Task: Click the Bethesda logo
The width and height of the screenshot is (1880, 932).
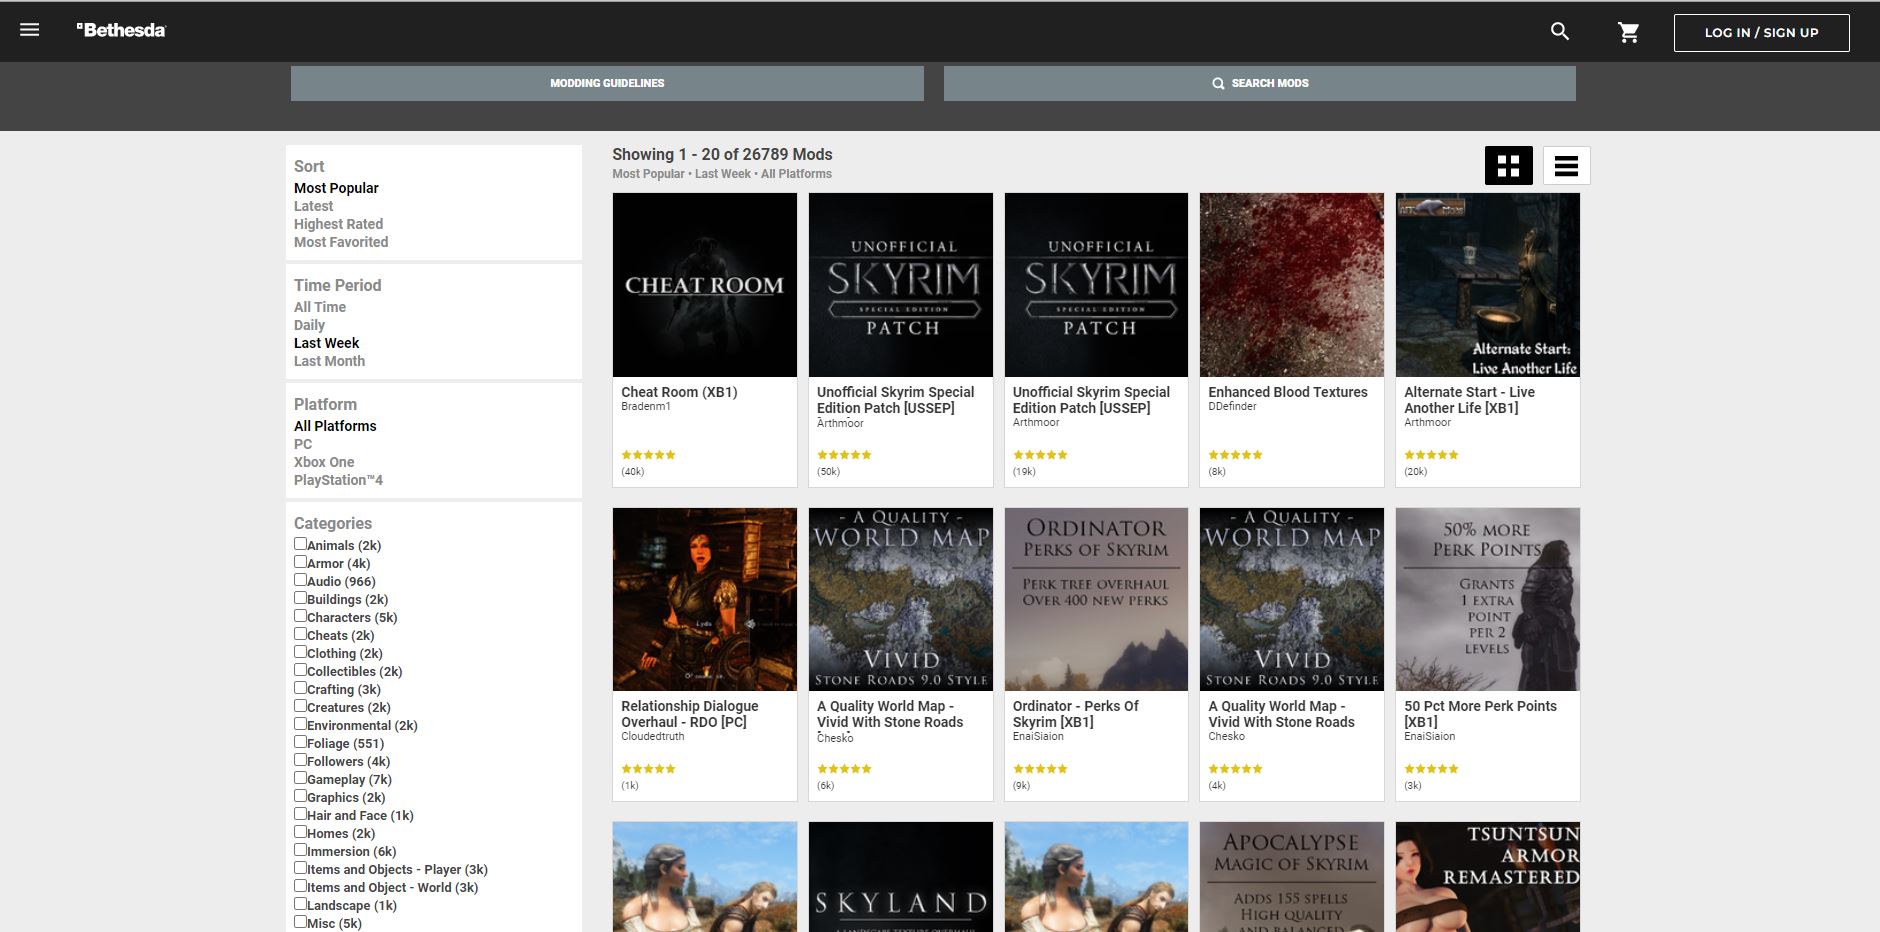Action: click(121, 30)
